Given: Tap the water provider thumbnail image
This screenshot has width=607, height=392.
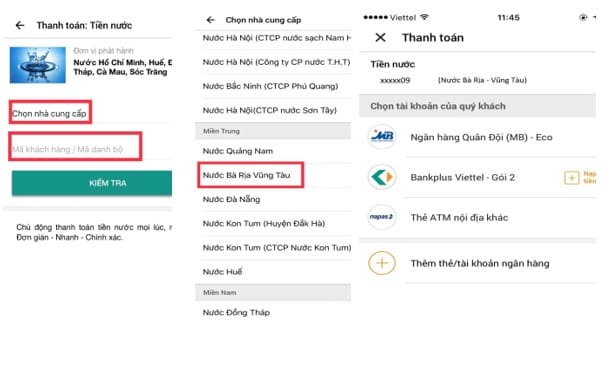Looking at the screenshot, I should tap(38, 65).
